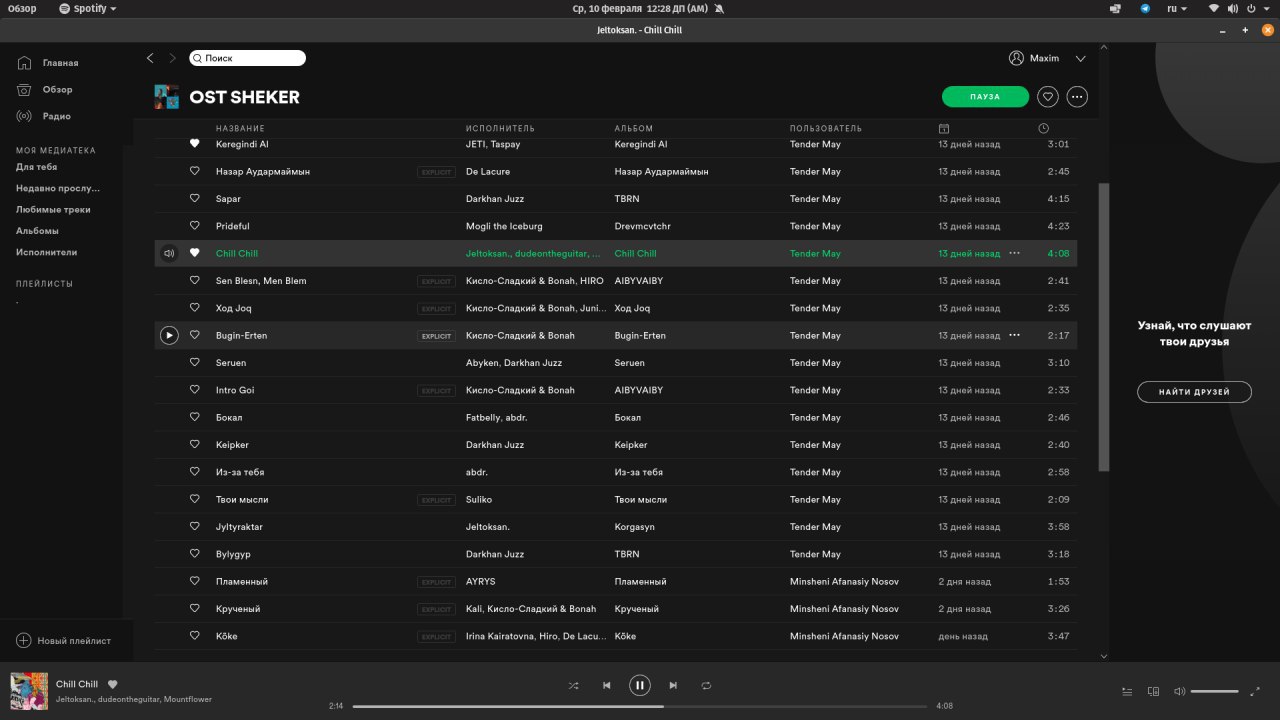
Task: Open the devices available menu
Action: point(1153,691)
